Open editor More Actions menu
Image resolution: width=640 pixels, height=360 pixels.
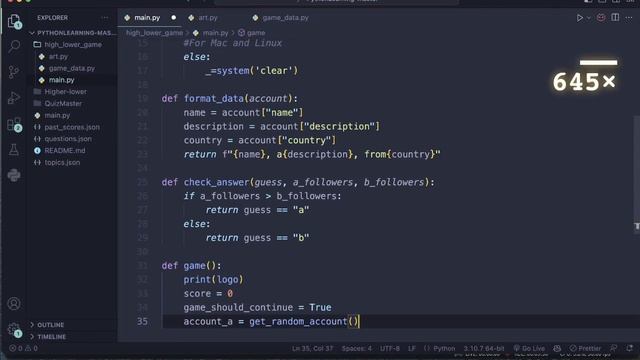629,18
